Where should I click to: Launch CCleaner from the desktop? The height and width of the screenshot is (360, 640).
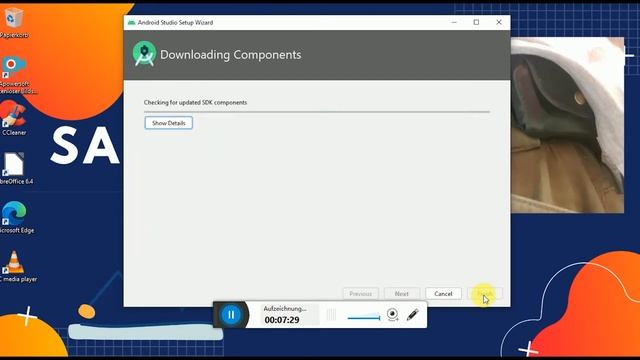(x=14, y=118)
